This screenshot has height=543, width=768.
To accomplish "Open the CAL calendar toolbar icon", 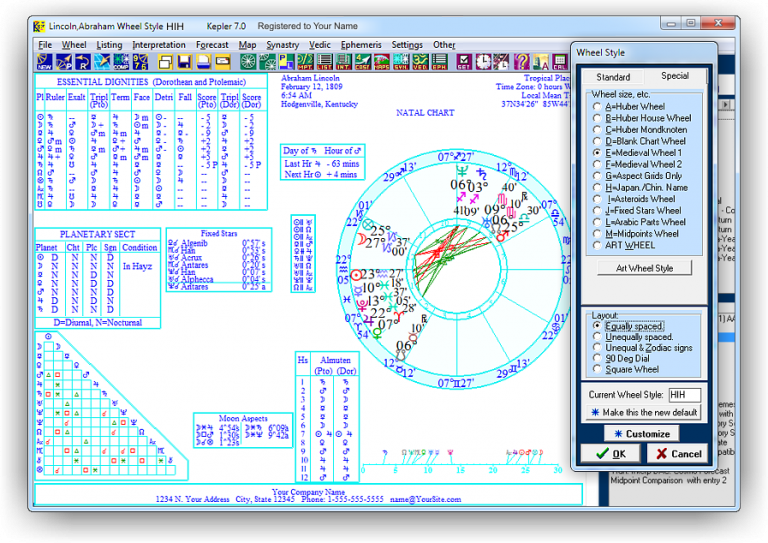I will click(559, 62).
